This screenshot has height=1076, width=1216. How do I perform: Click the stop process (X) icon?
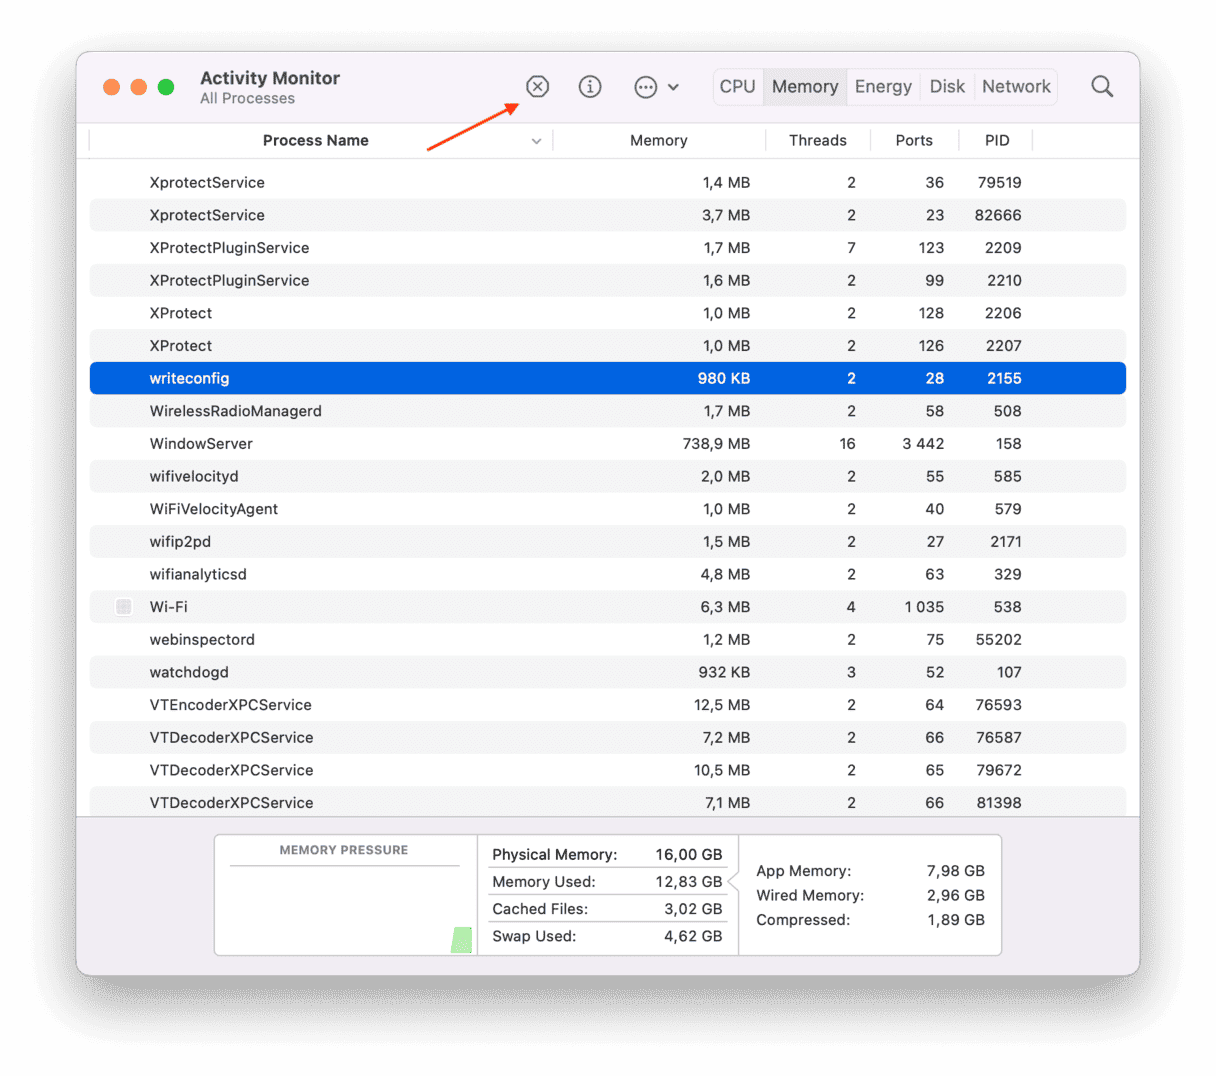click(538, 87)
